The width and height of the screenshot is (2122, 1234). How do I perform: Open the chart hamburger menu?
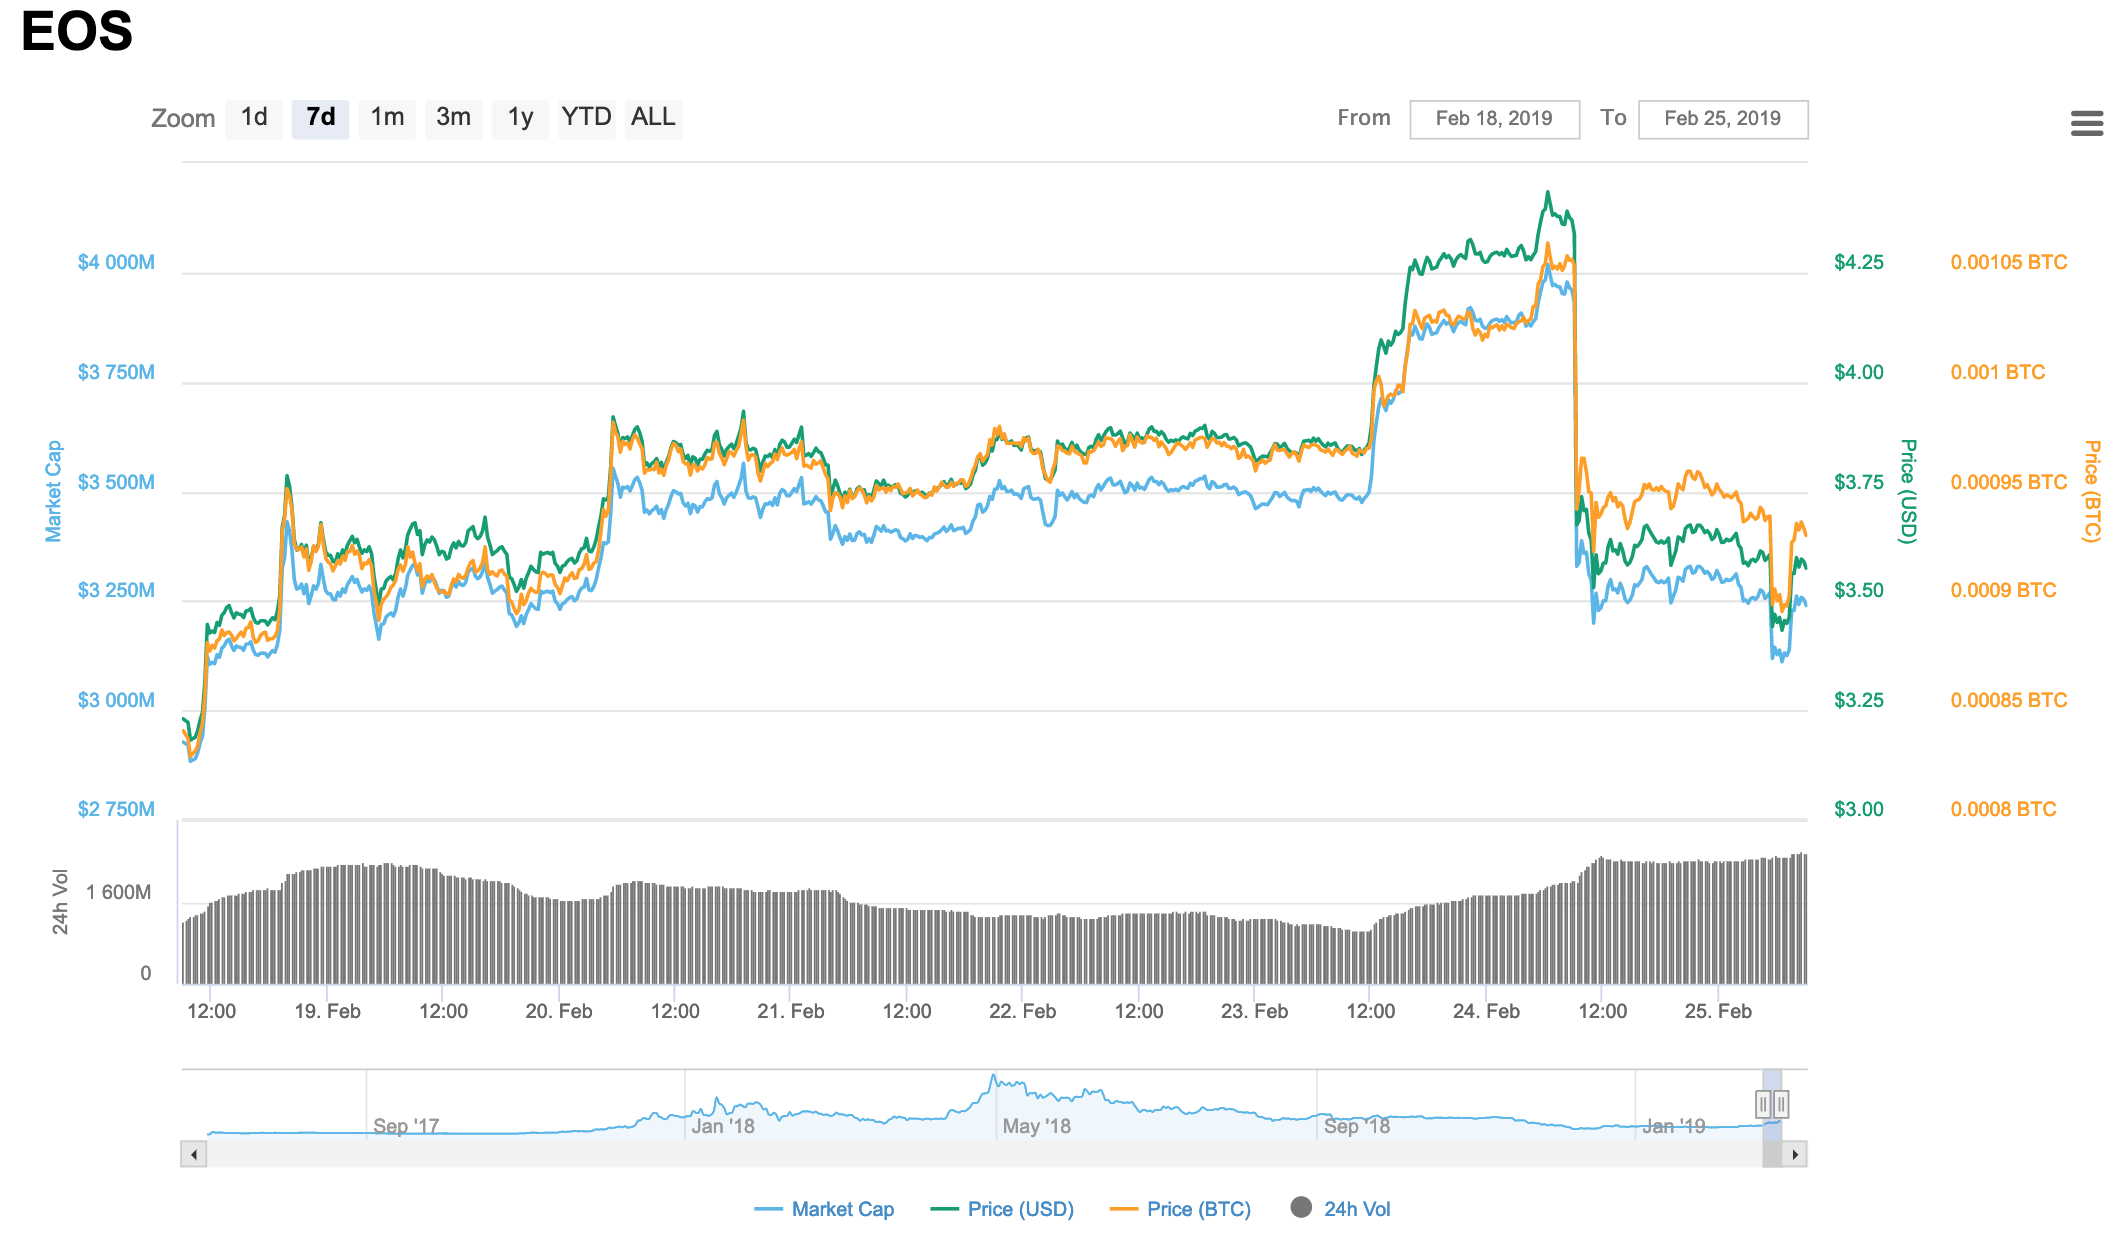tap(2087, 123)
